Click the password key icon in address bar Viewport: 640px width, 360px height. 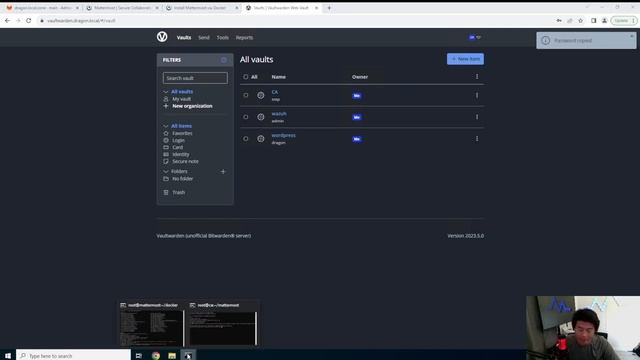click(x=559, y=20)
